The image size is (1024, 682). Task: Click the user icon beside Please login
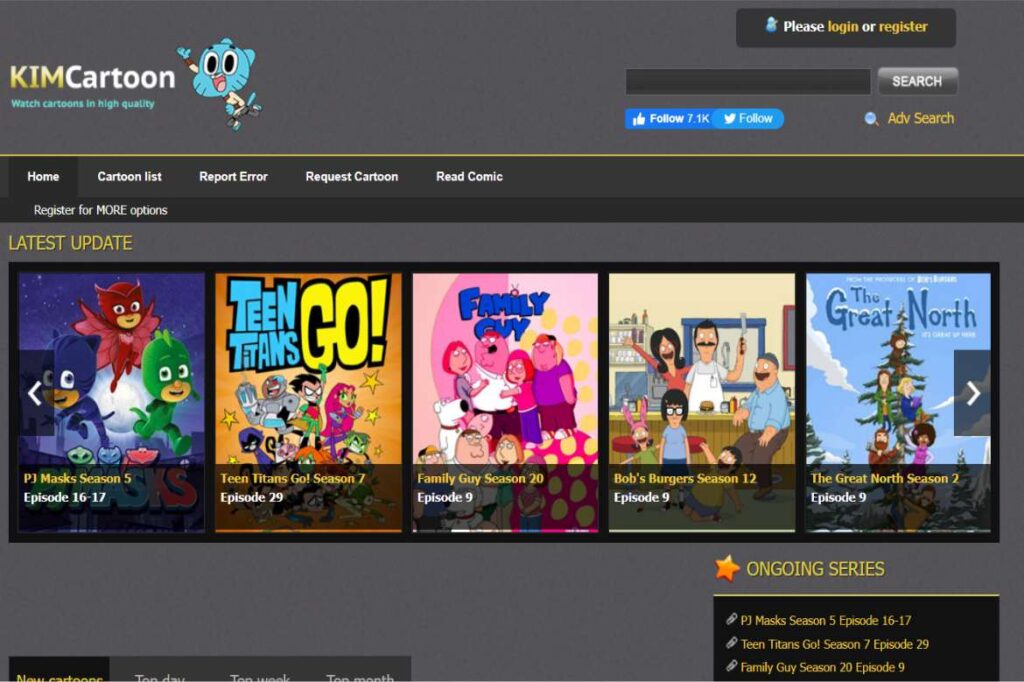(771, 25)
